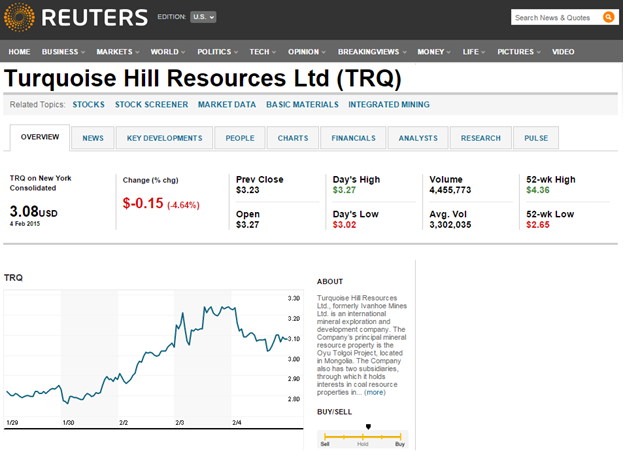The height and width of the screenshot is (451, 624).
Task: Click the Prev Close $3.23 value
Action: tap(248, 190)
